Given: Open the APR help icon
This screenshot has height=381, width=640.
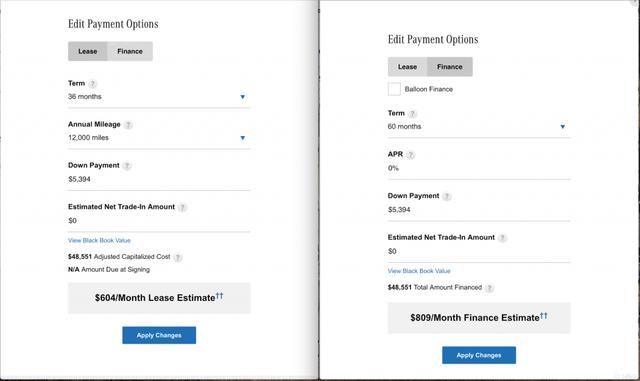Looking at the screenshot, I should [411, 155].
